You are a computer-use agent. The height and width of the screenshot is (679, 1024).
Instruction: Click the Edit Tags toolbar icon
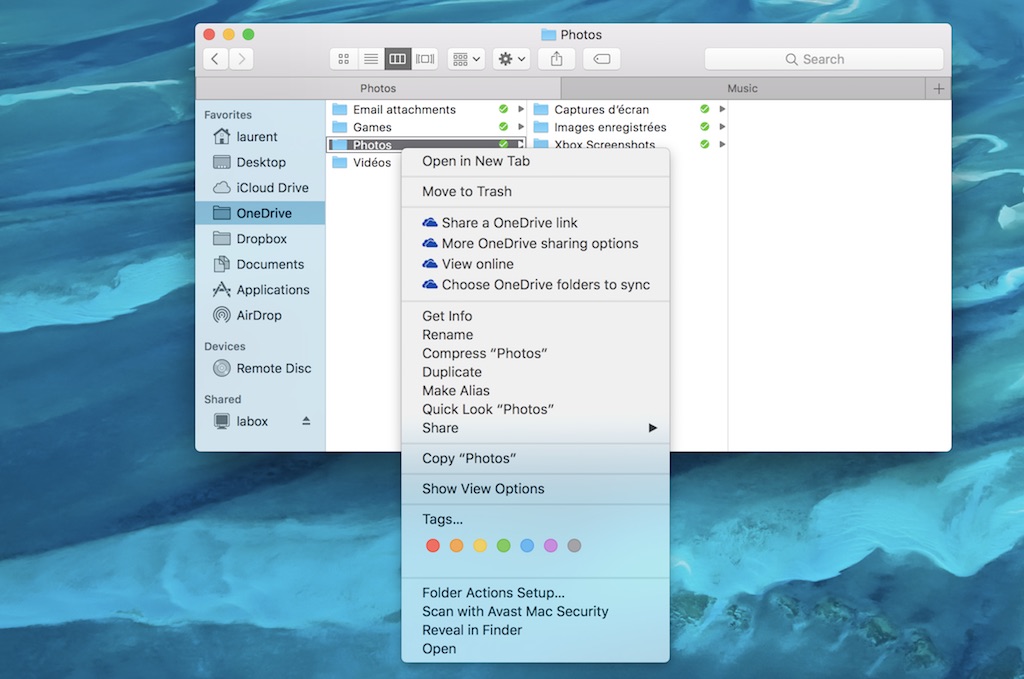coord(601,58)
